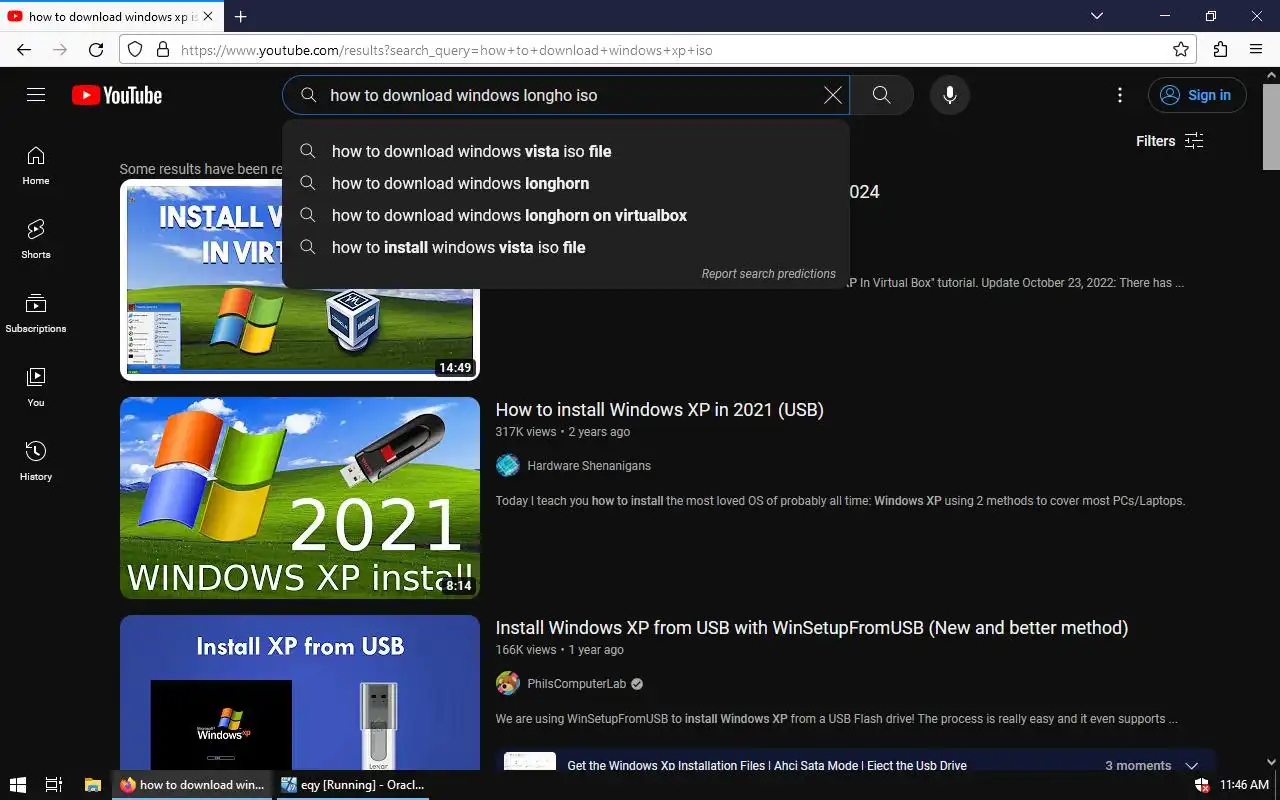
Task: Go back with browser back arrow
Action: pyautogui.click(x=24, y=50)
